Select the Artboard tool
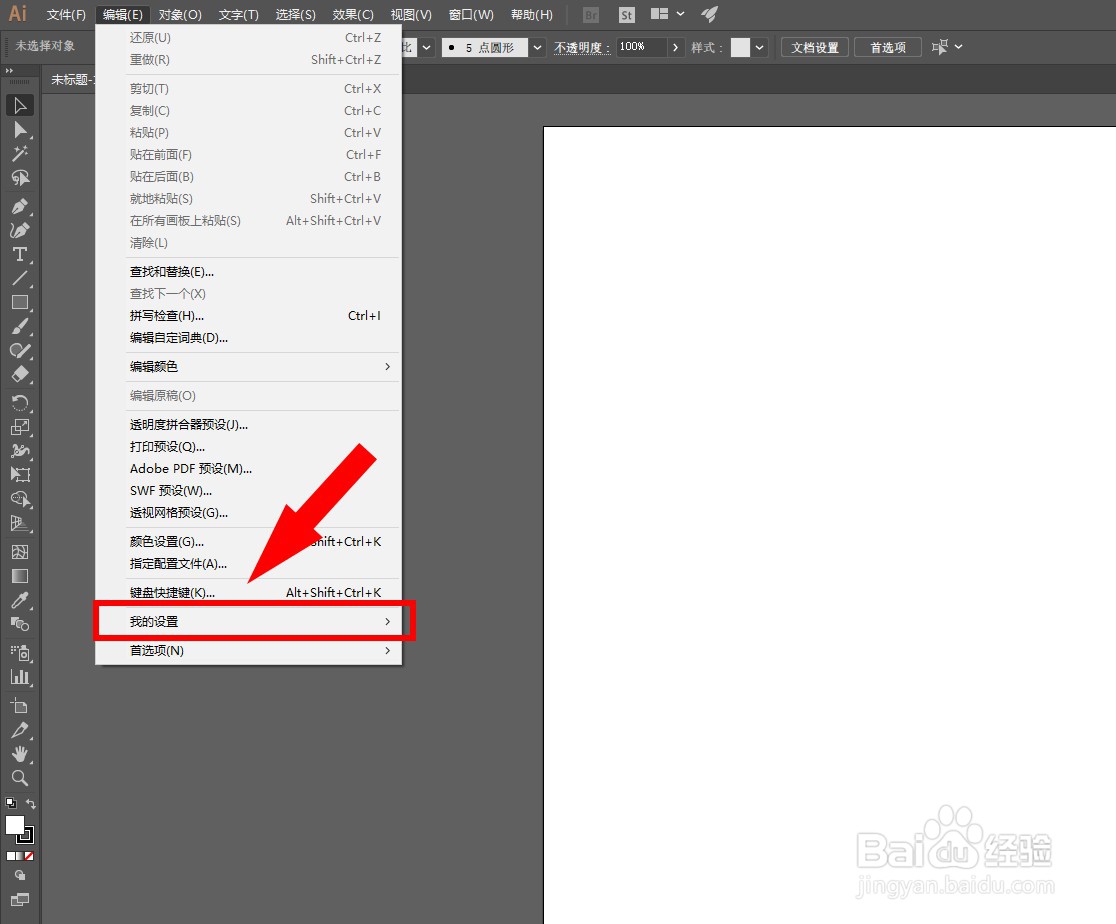Viewport: 1116px width, 924px height. click(20, 706)
